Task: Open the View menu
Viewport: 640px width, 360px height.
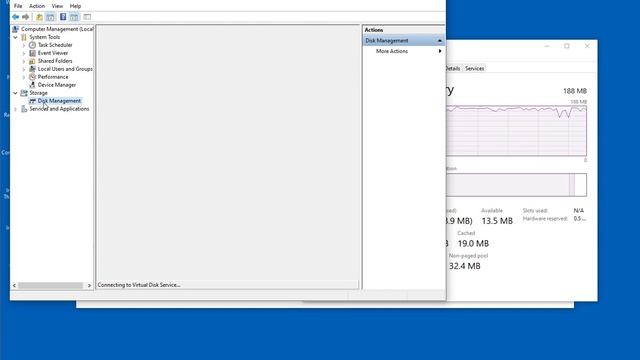Action: 57,6
